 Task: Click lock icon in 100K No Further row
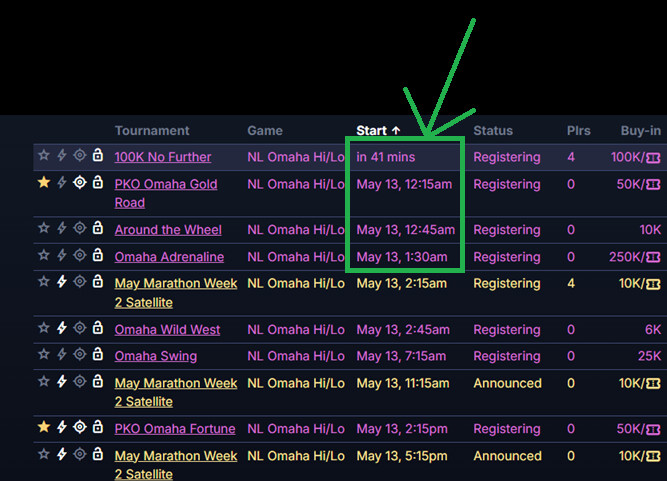coord(98,155)
